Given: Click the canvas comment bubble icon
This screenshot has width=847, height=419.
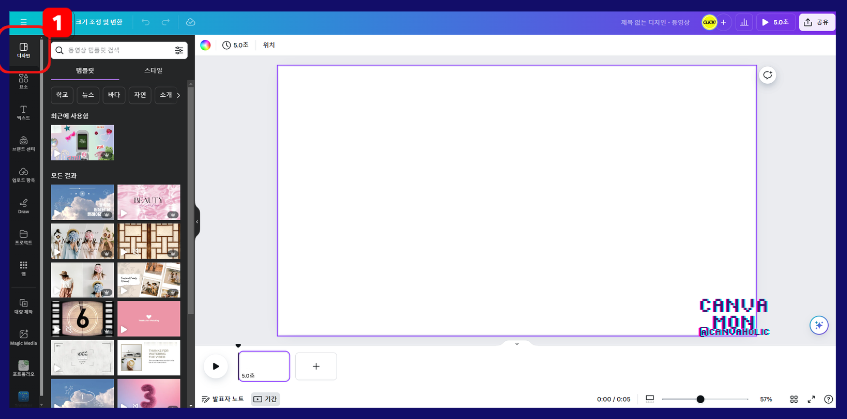Looking at the screenshot, I should coord(768,75).
